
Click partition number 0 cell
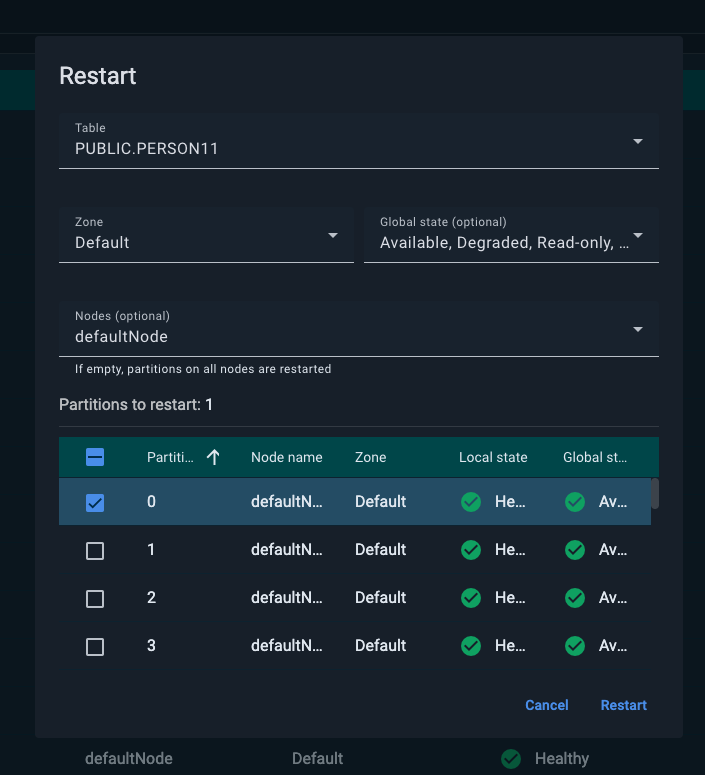[x=151, y=502]
